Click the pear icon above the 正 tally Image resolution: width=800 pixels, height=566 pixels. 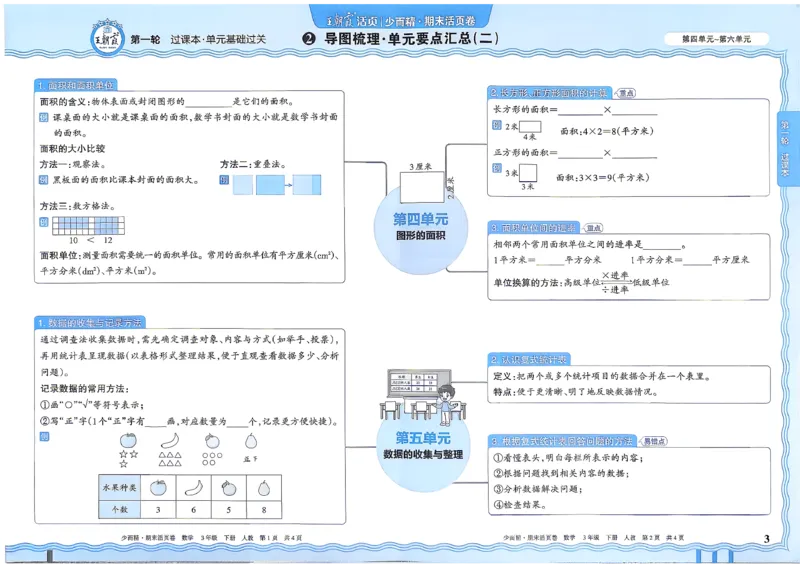251,440
